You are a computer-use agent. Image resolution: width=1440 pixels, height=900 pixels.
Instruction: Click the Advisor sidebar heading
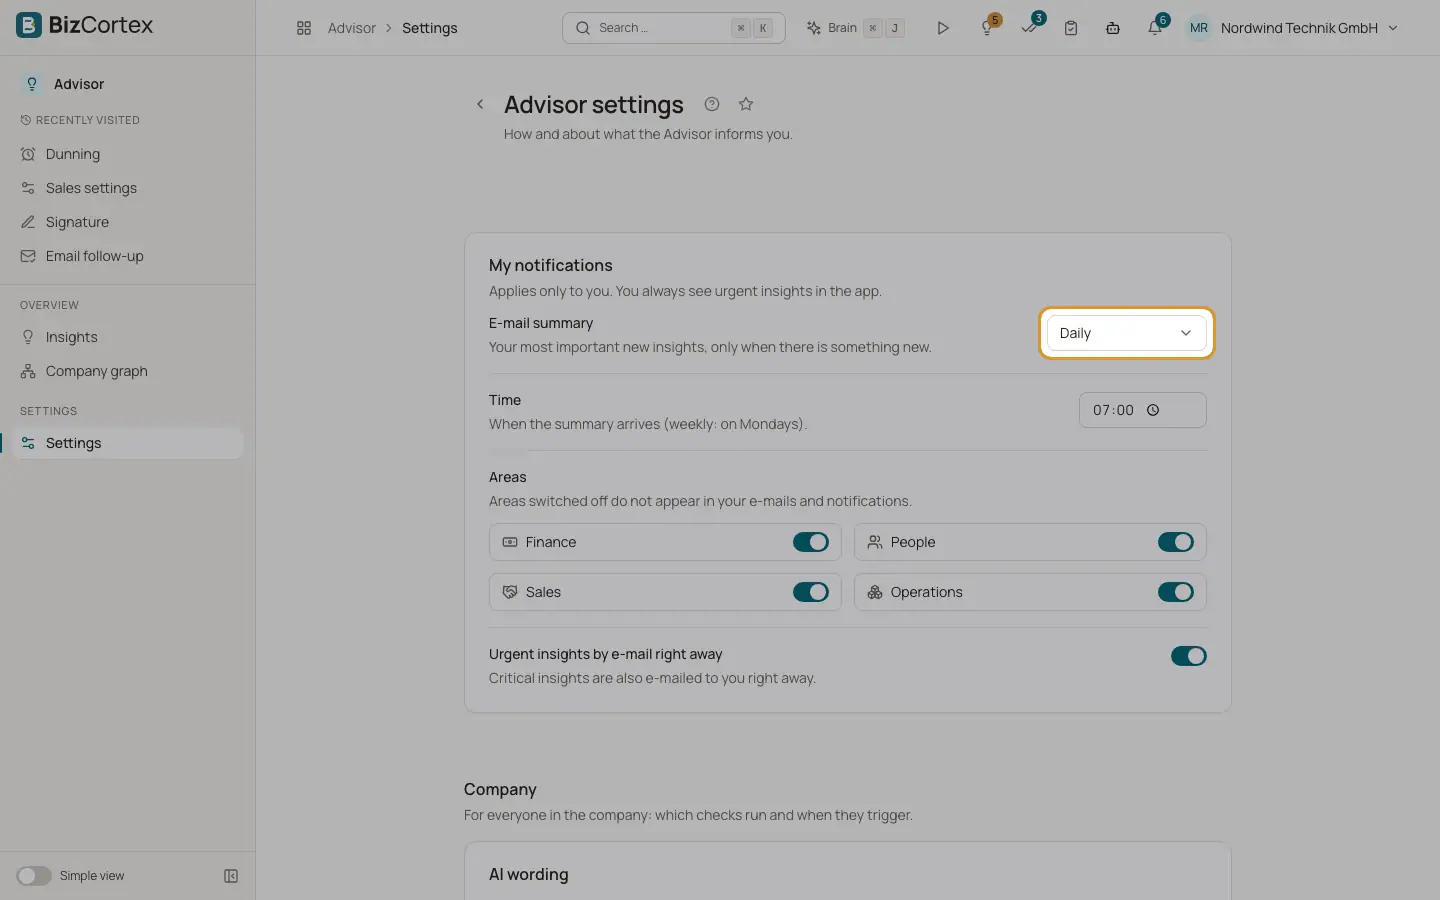[79, 84]
